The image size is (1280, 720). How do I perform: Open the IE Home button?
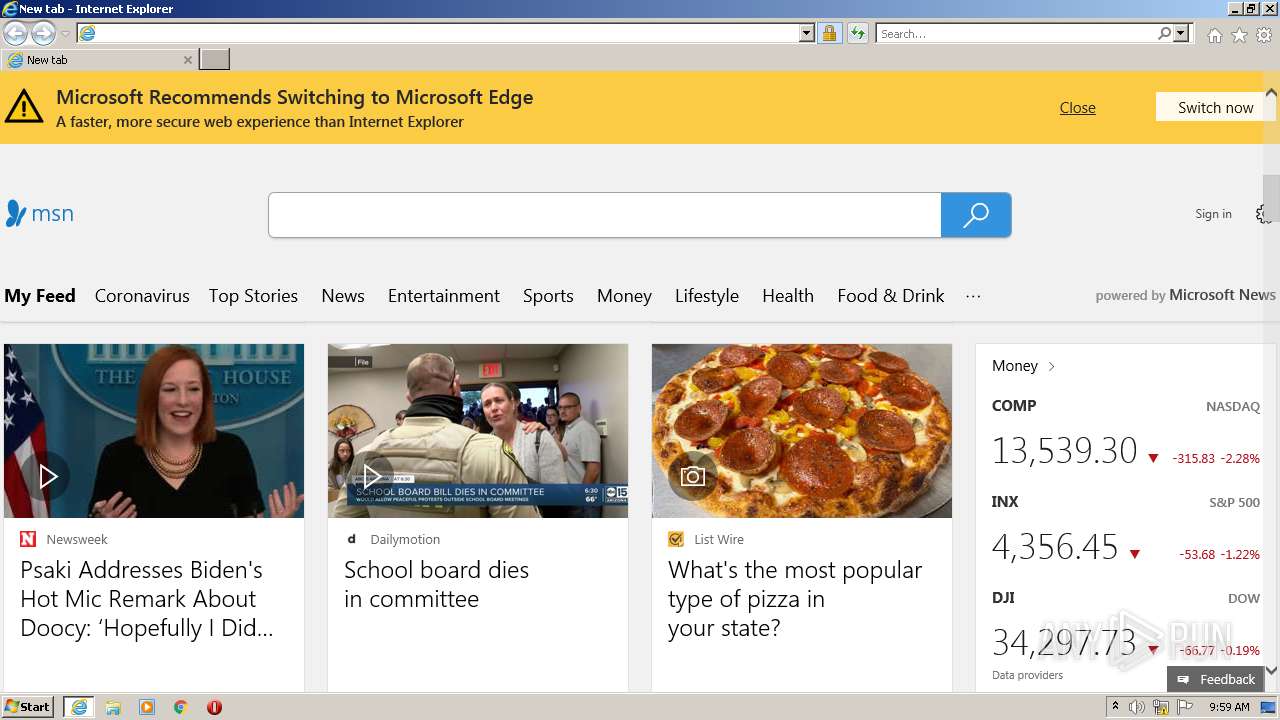pos(1214,35)
